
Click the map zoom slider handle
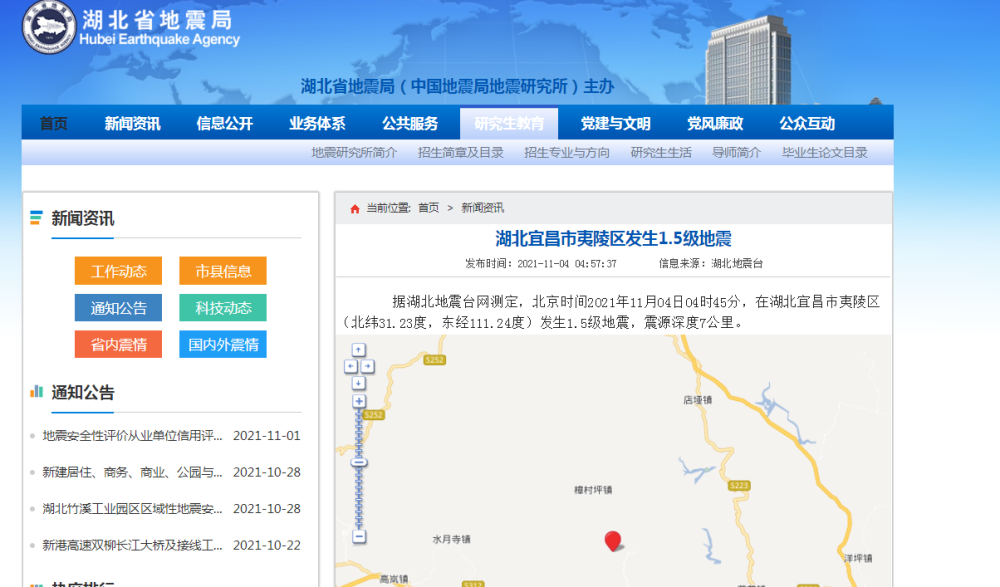coord(359,462)
